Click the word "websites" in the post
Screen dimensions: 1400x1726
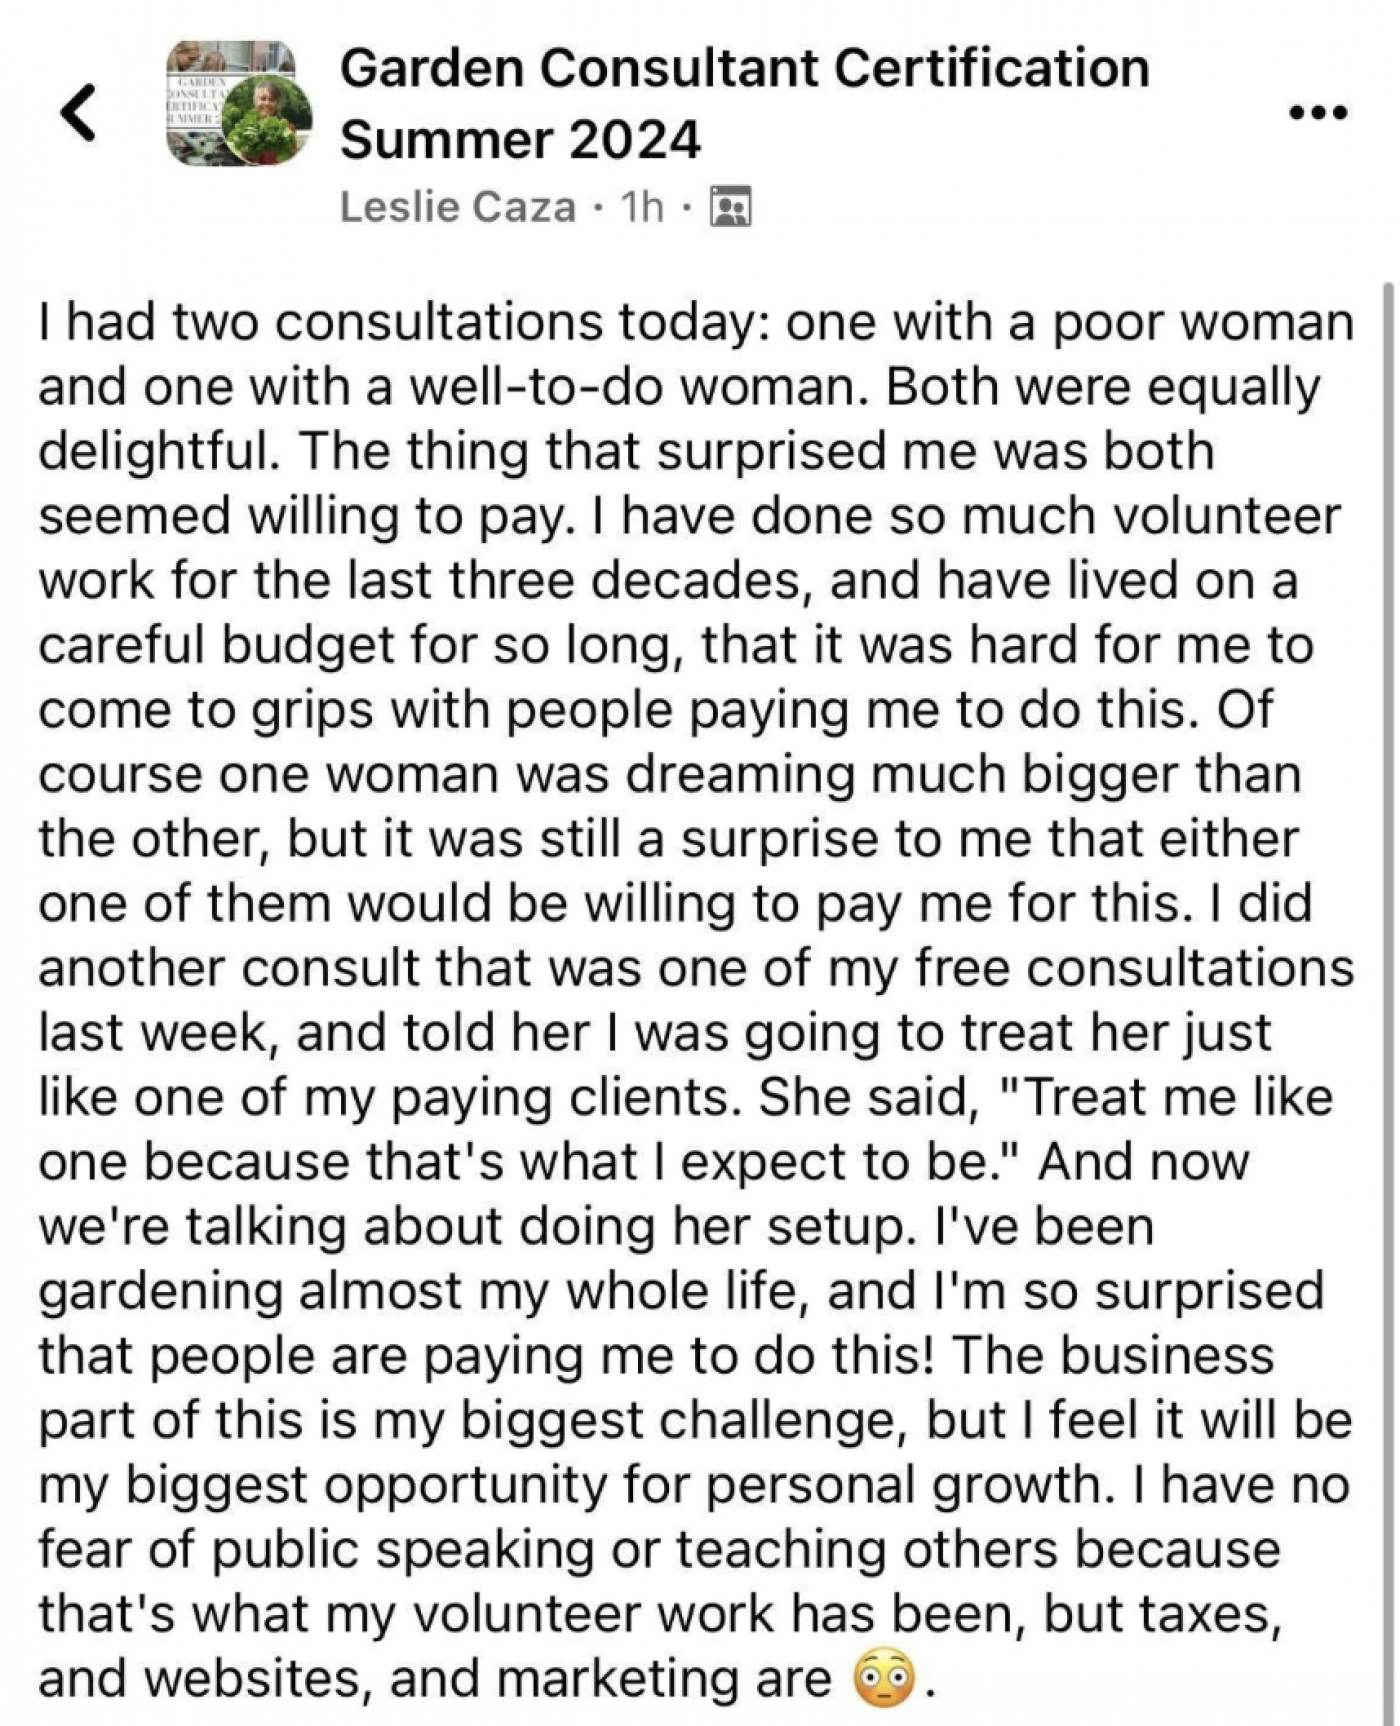tap(251, 1679)
